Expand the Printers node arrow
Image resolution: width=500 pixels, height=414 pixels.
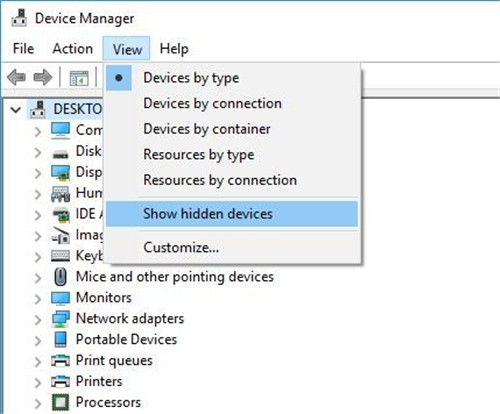point(38,382)
